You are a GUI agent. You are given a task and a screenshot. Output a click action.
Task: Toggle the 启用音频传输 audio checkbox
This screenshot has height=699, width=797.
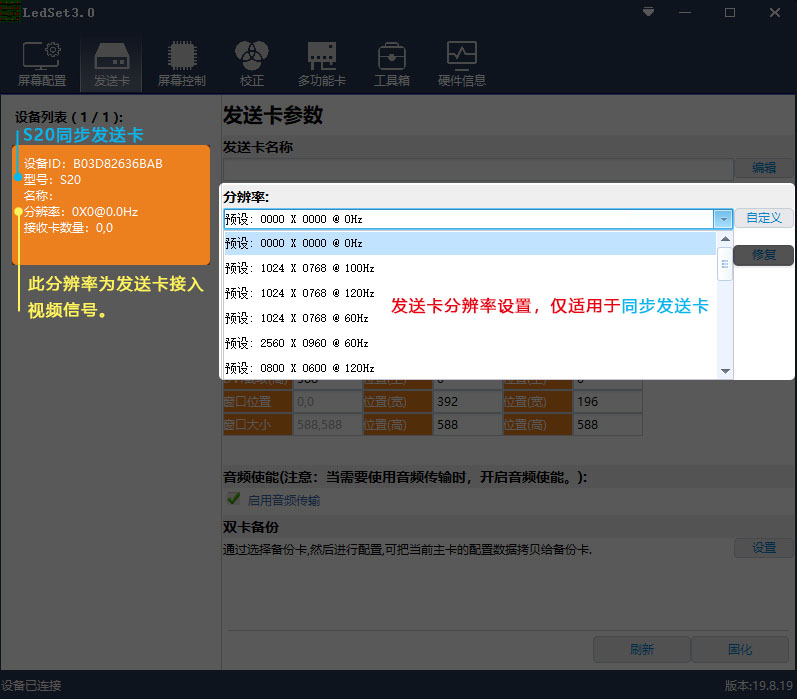pyautogui.click(x=234, y=499)
